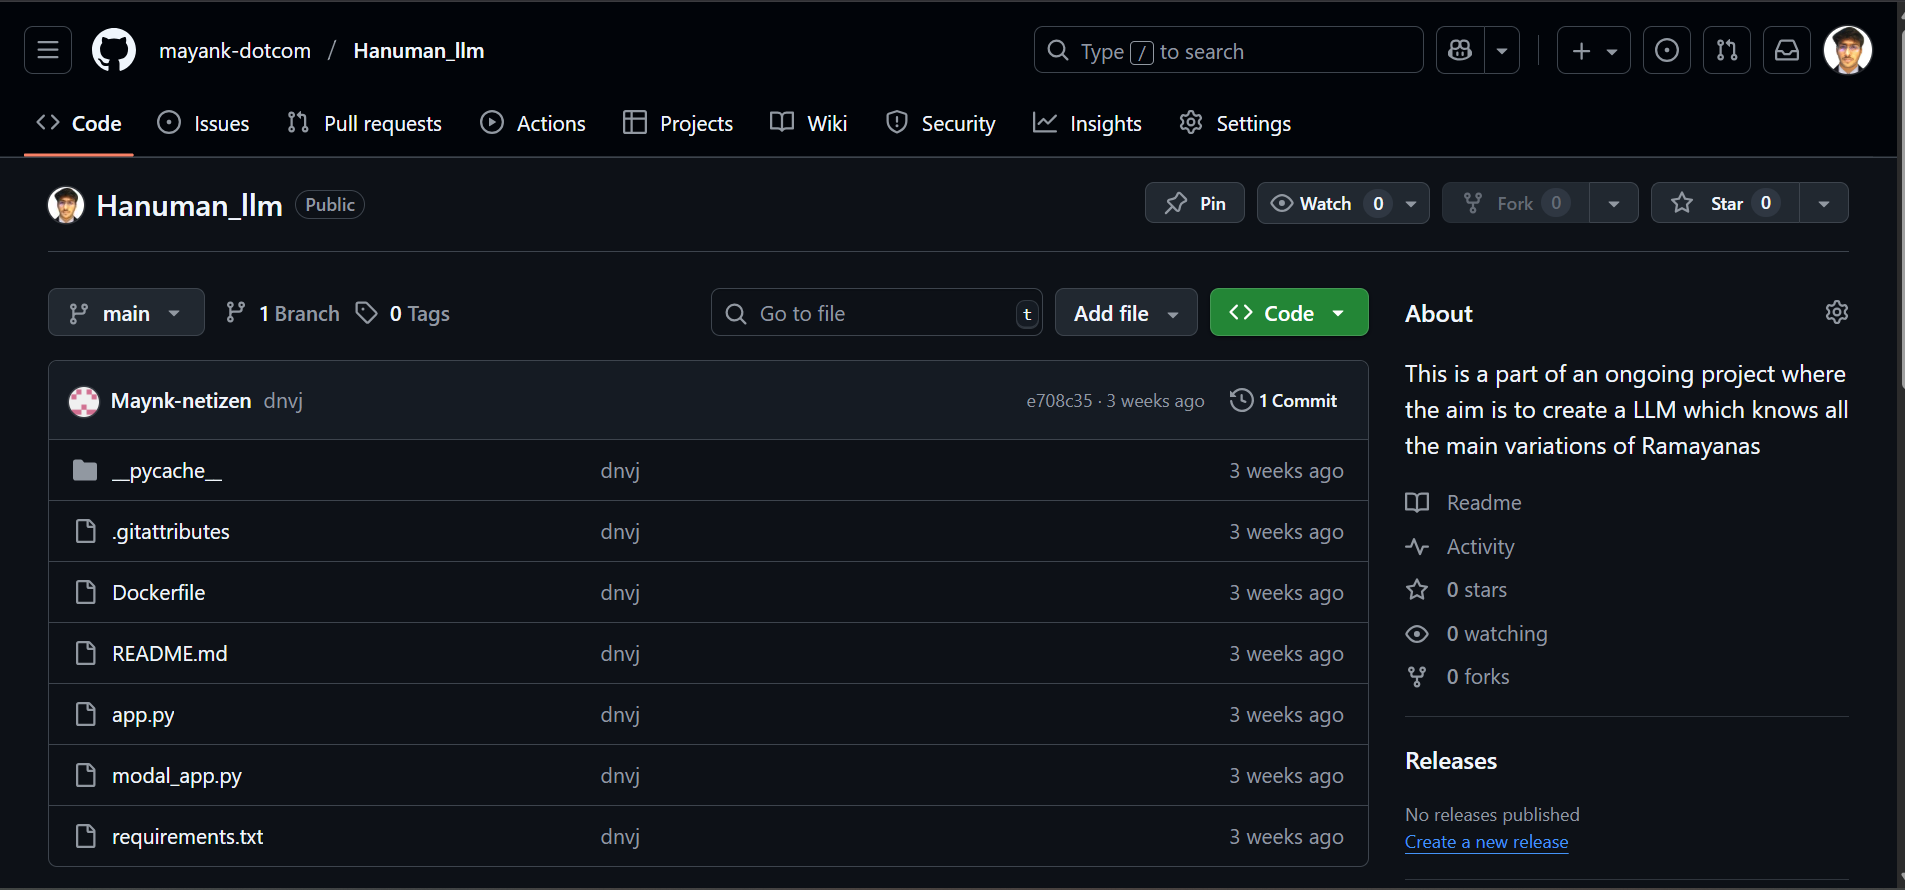
Task: Click Create a new release link
Action: 1486,842
